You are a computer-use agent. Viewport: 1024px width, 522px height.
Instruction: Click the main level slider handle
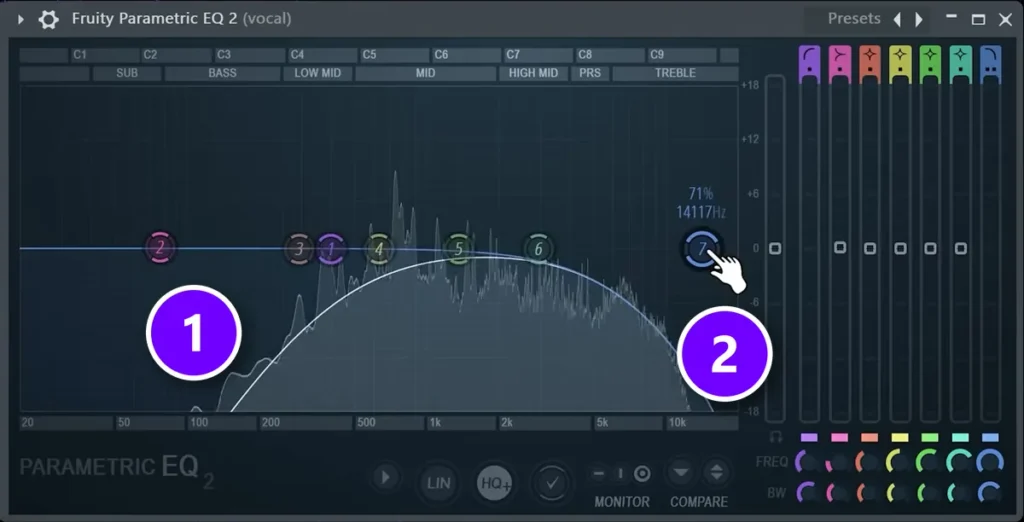click(775, 248)
